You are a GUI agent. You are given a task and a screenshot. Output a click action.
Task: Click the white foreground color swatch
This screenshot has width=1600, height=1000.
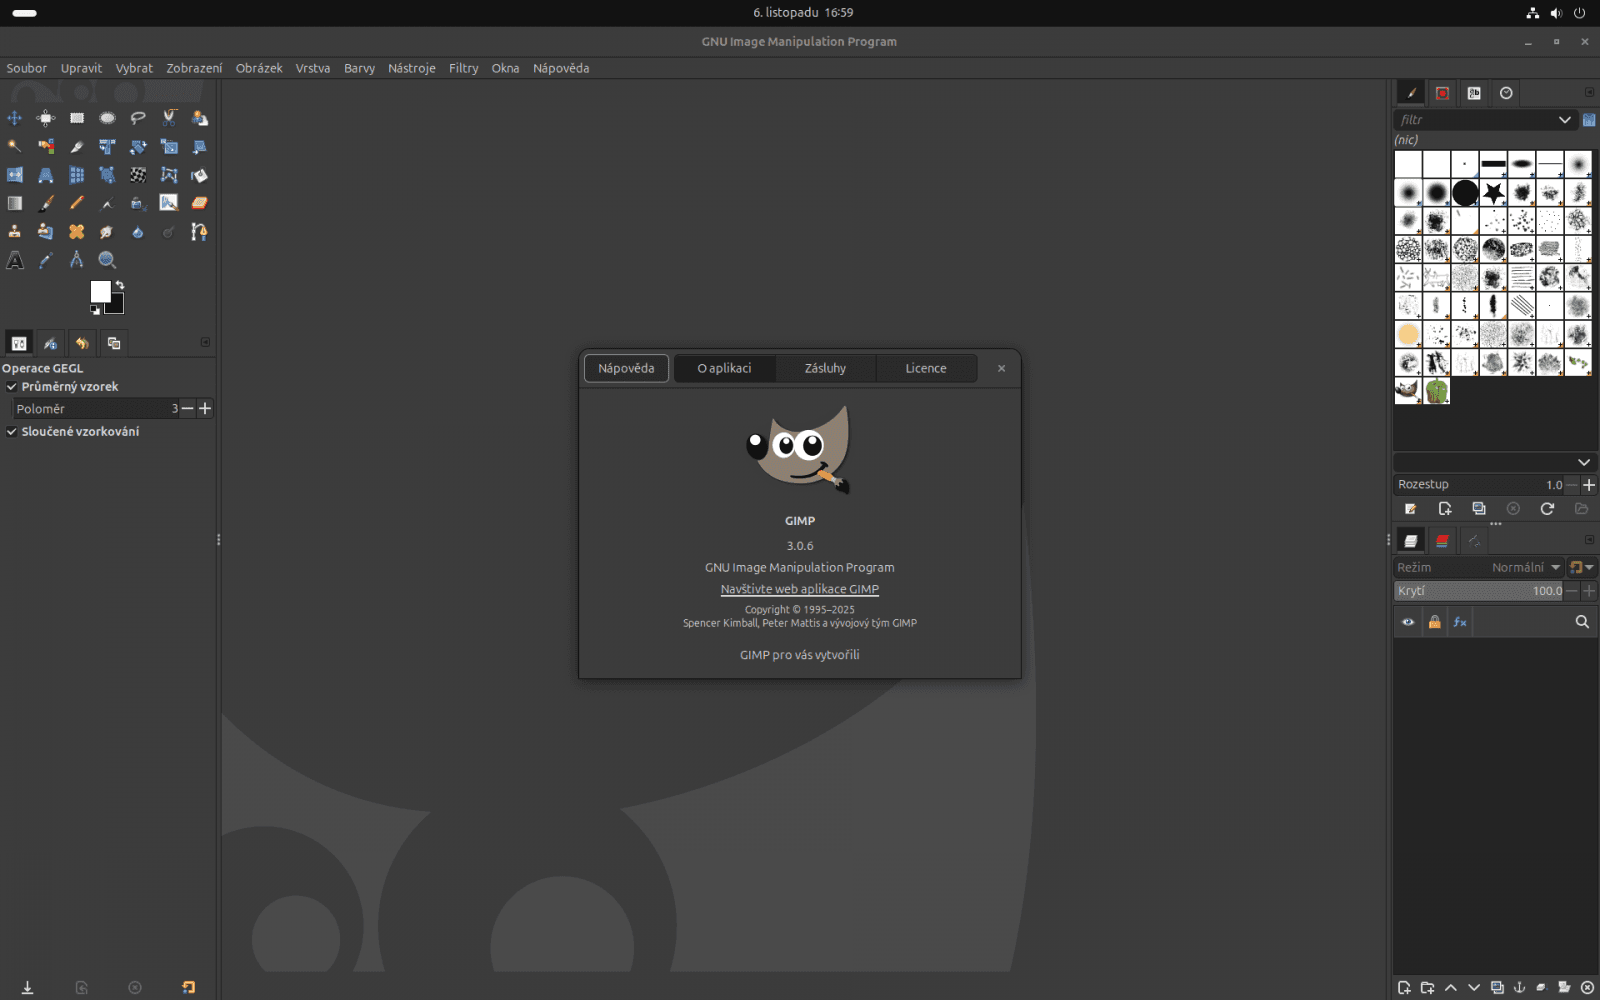tap(100, 291)
